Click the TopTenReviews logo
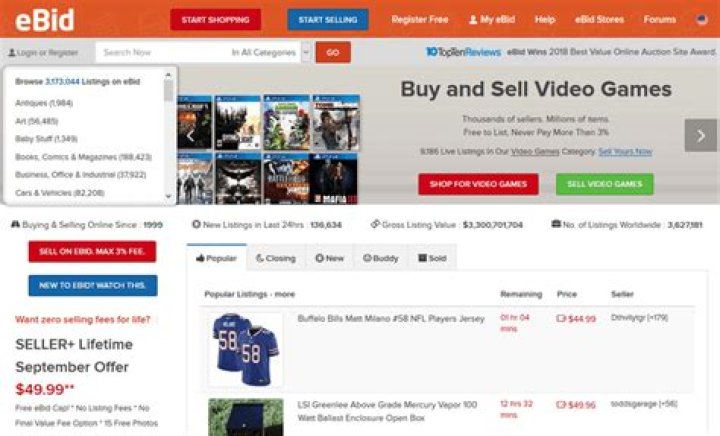Viewport: 720px width, 436px height. [463, 52]
